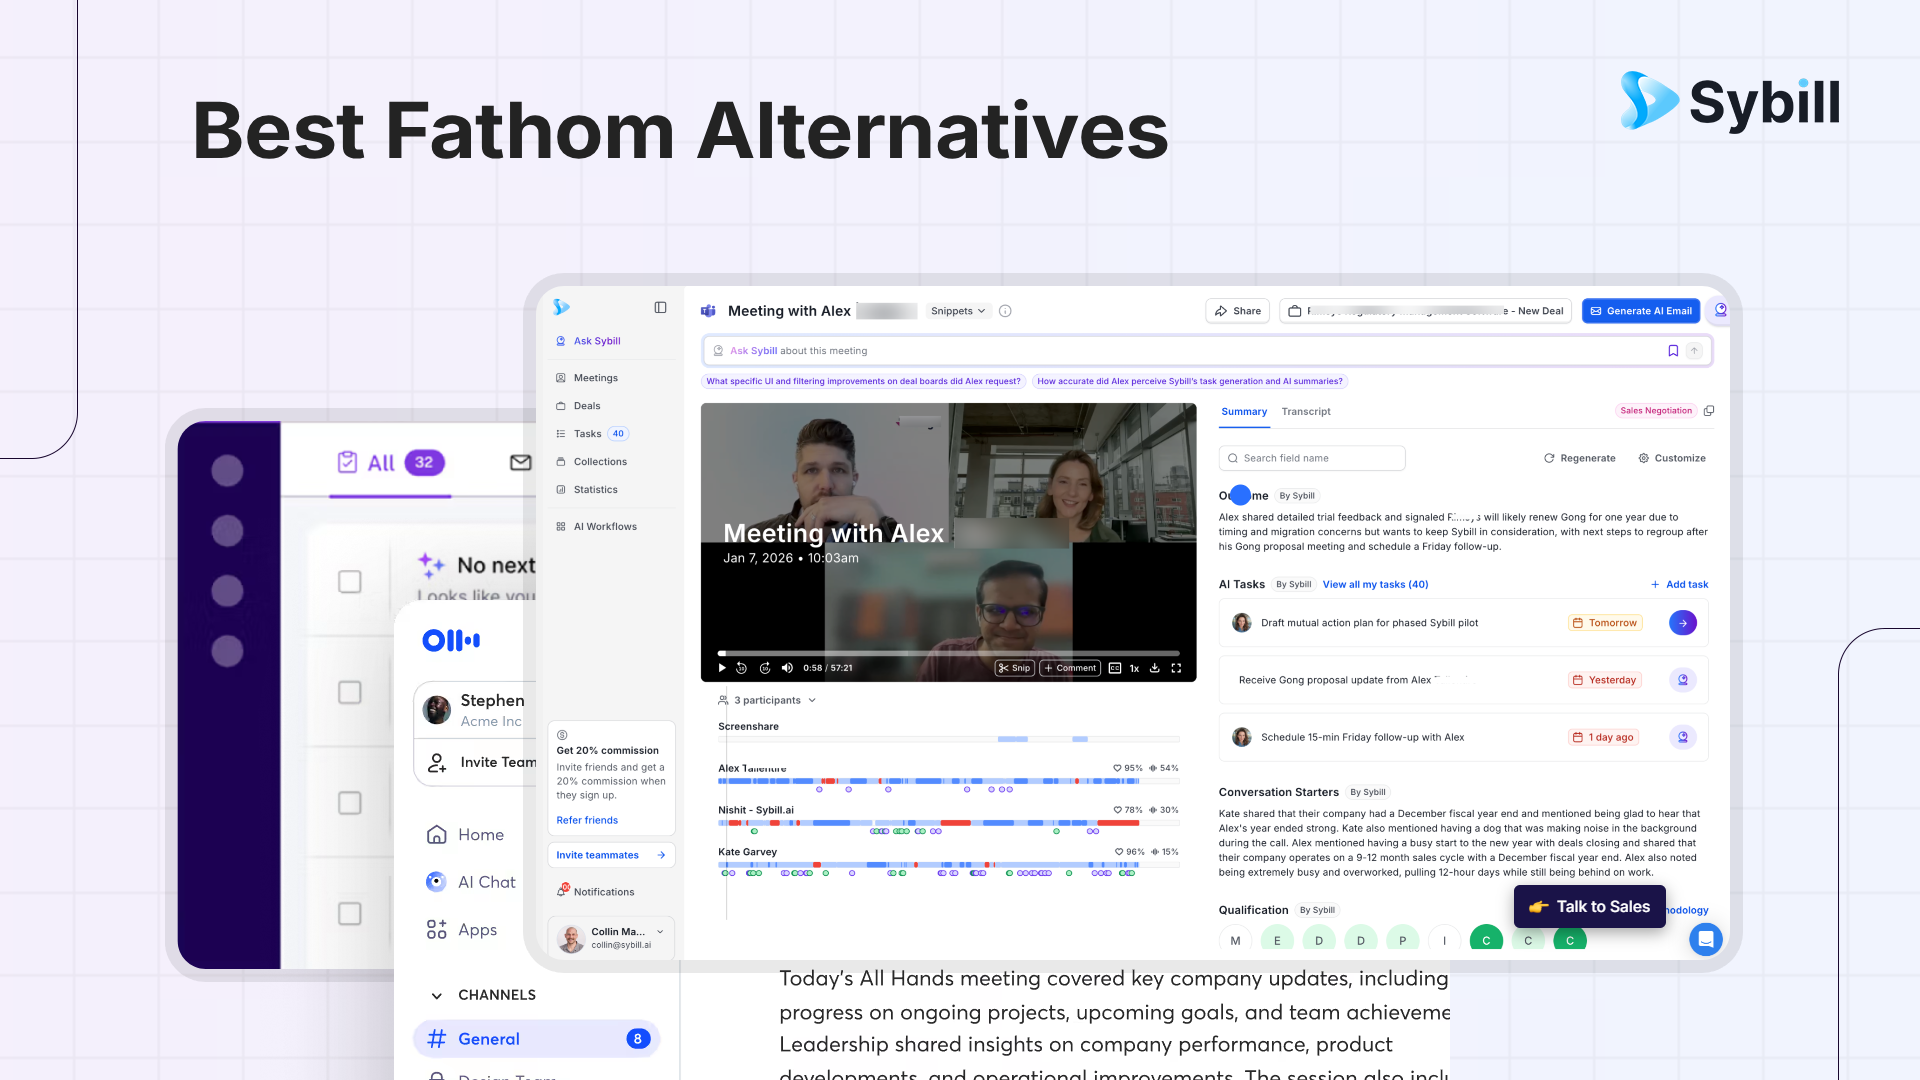The width and height of the screenshot is (1920, 1080).
Task: Click bookmark icon in Ask Sybill bar
Action: [x=1672, y=351]
